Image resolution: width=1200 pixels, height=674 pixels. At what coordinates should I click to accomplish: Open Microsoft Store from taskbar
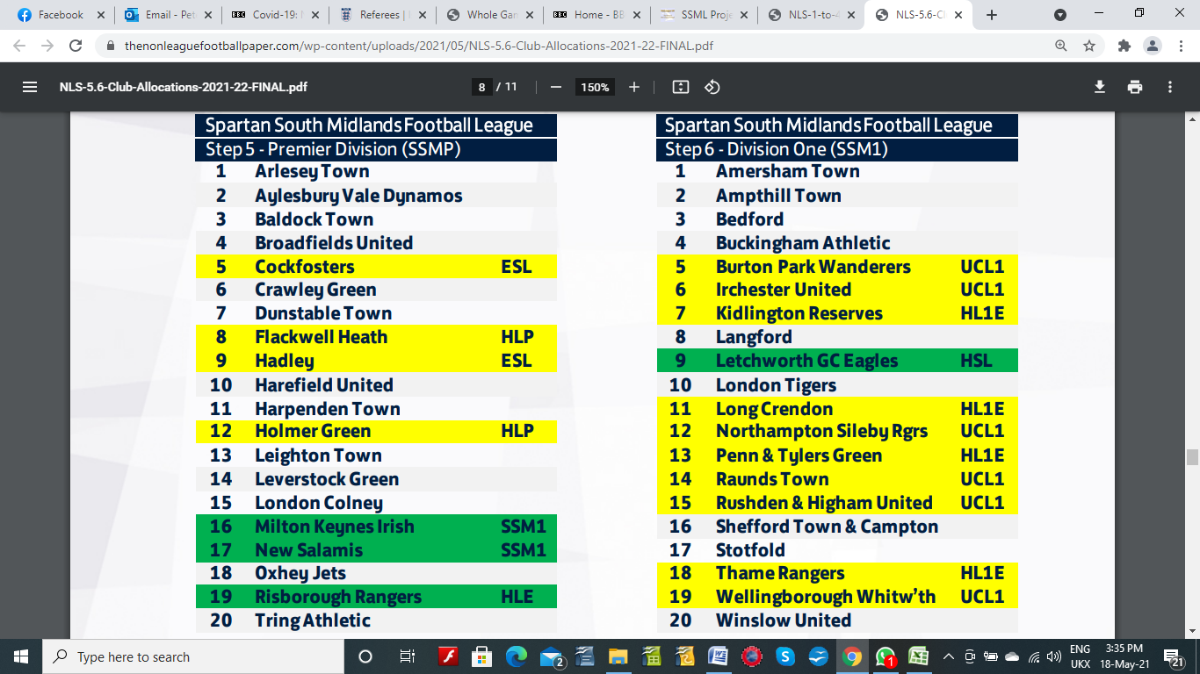(x=481, y=657)
